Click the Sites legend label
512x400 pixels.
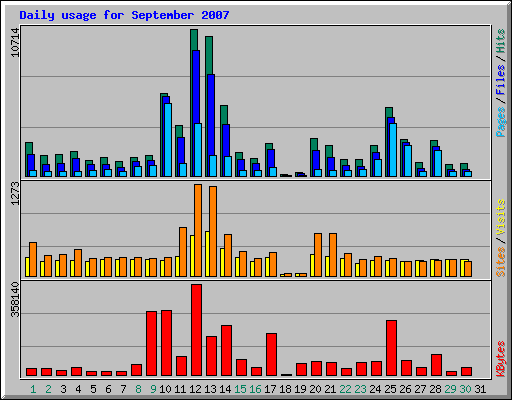(x=501, y=262)
